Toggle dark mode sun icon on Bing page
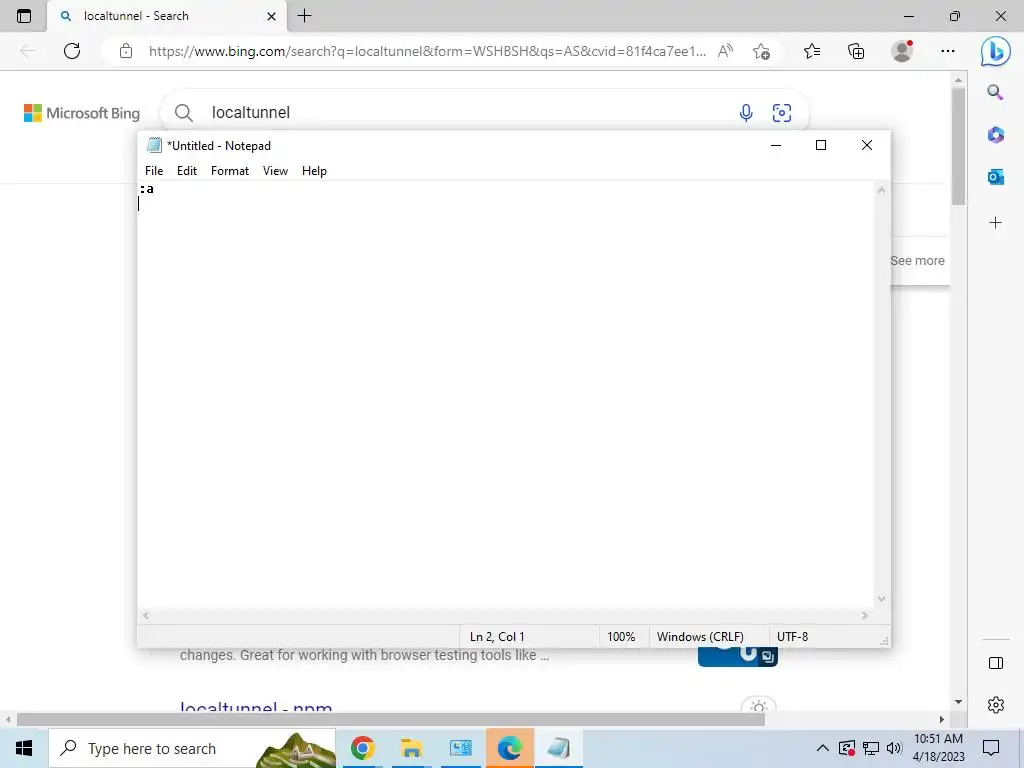The image size is (1024, 768). [758, 706]
